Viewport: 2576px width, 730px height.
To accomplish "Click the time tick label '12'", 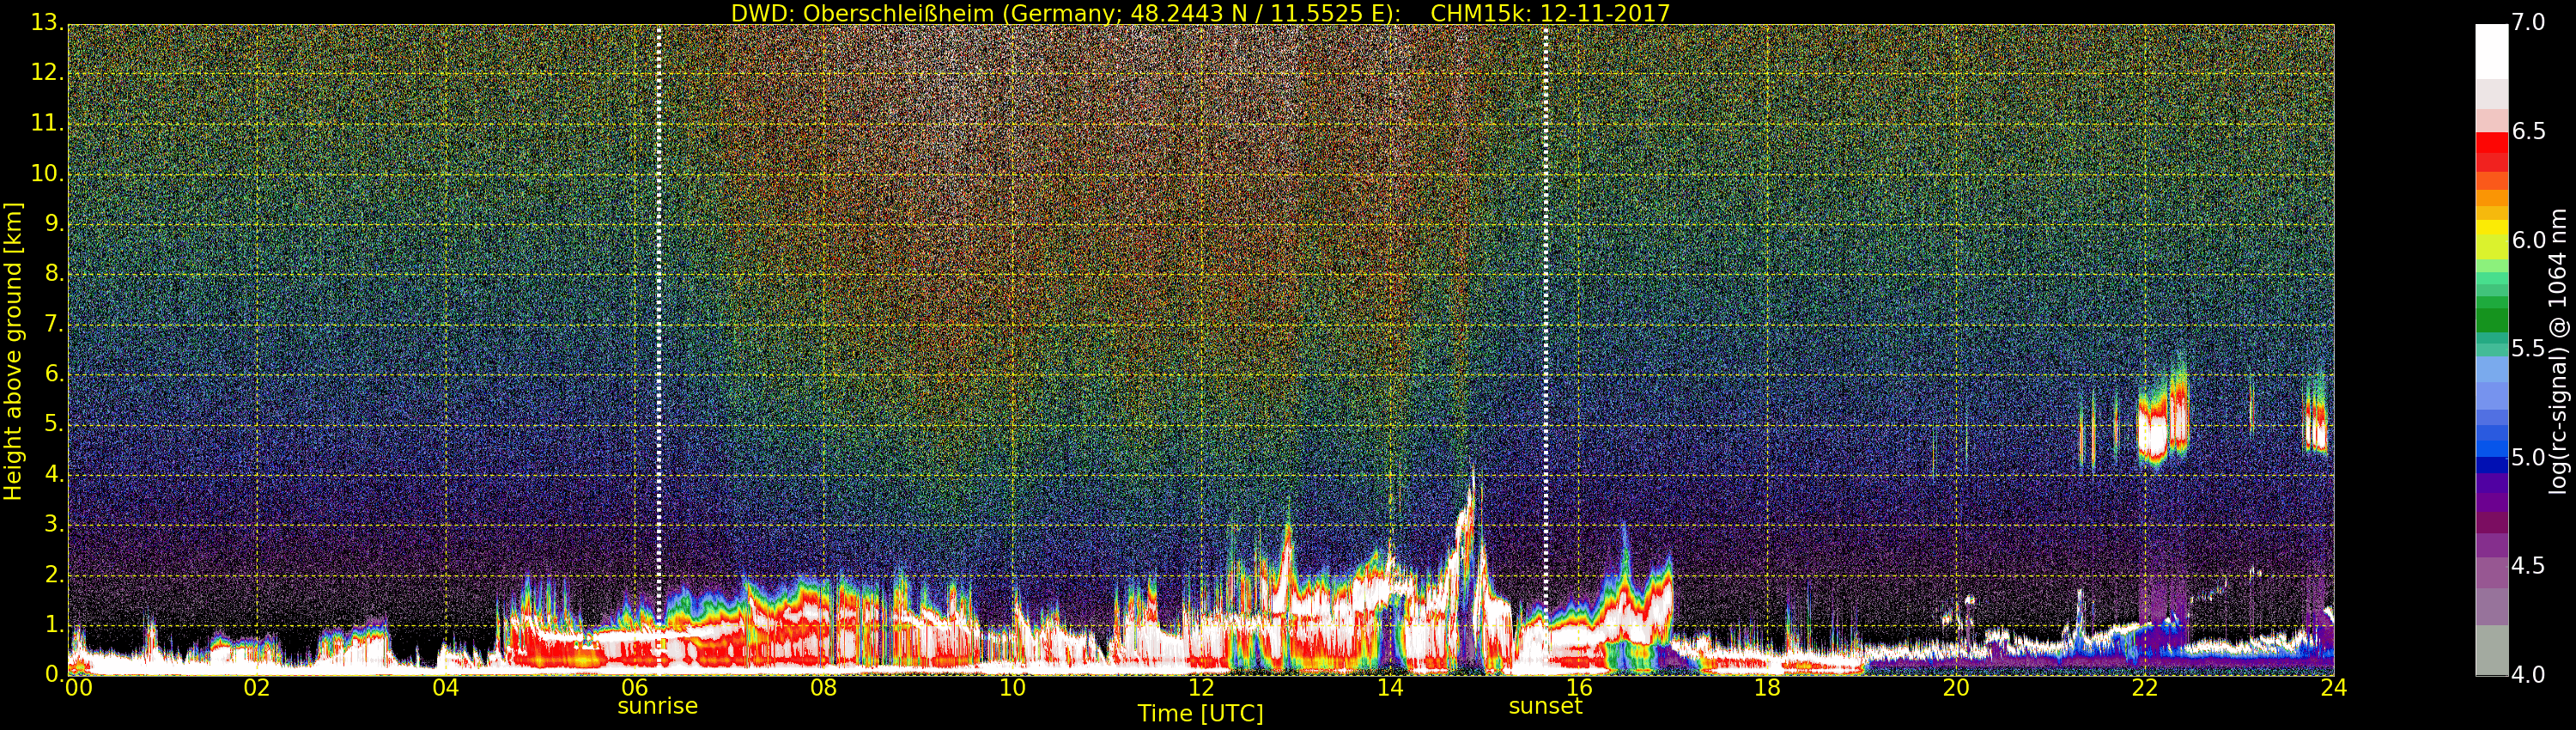I will pyautogui.click(x=1201, y=688).
